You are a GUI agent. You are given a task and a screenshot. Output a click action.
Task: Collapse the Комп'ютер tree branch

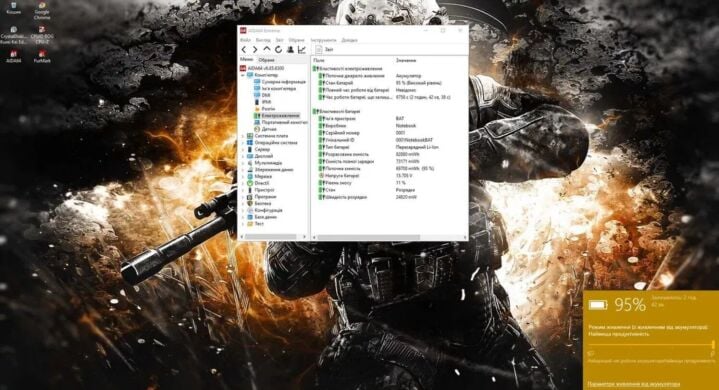[243, 75]
